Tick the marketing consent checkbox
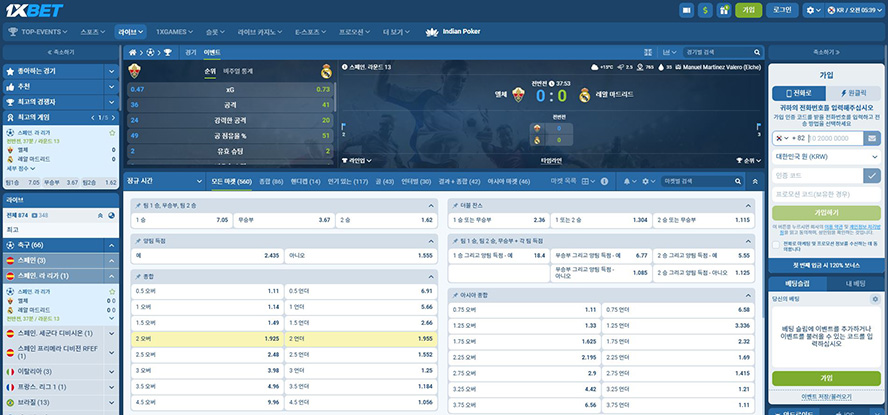The height and width of the screenshot is (415, 888). click(776, 245)
